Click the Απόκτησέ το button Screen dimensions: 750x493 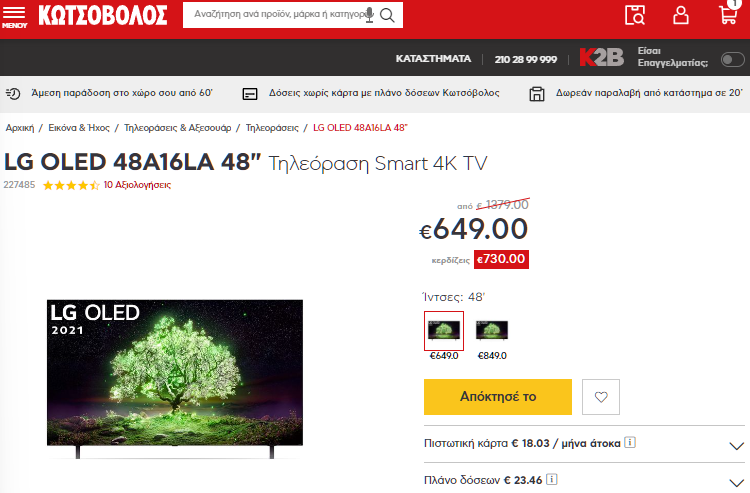pos(497,397)
